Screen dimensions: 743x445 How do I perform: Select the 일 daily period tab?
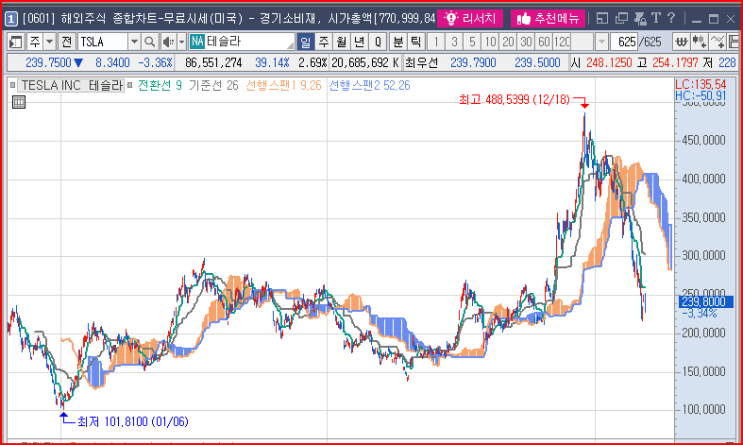click(306, 42)
